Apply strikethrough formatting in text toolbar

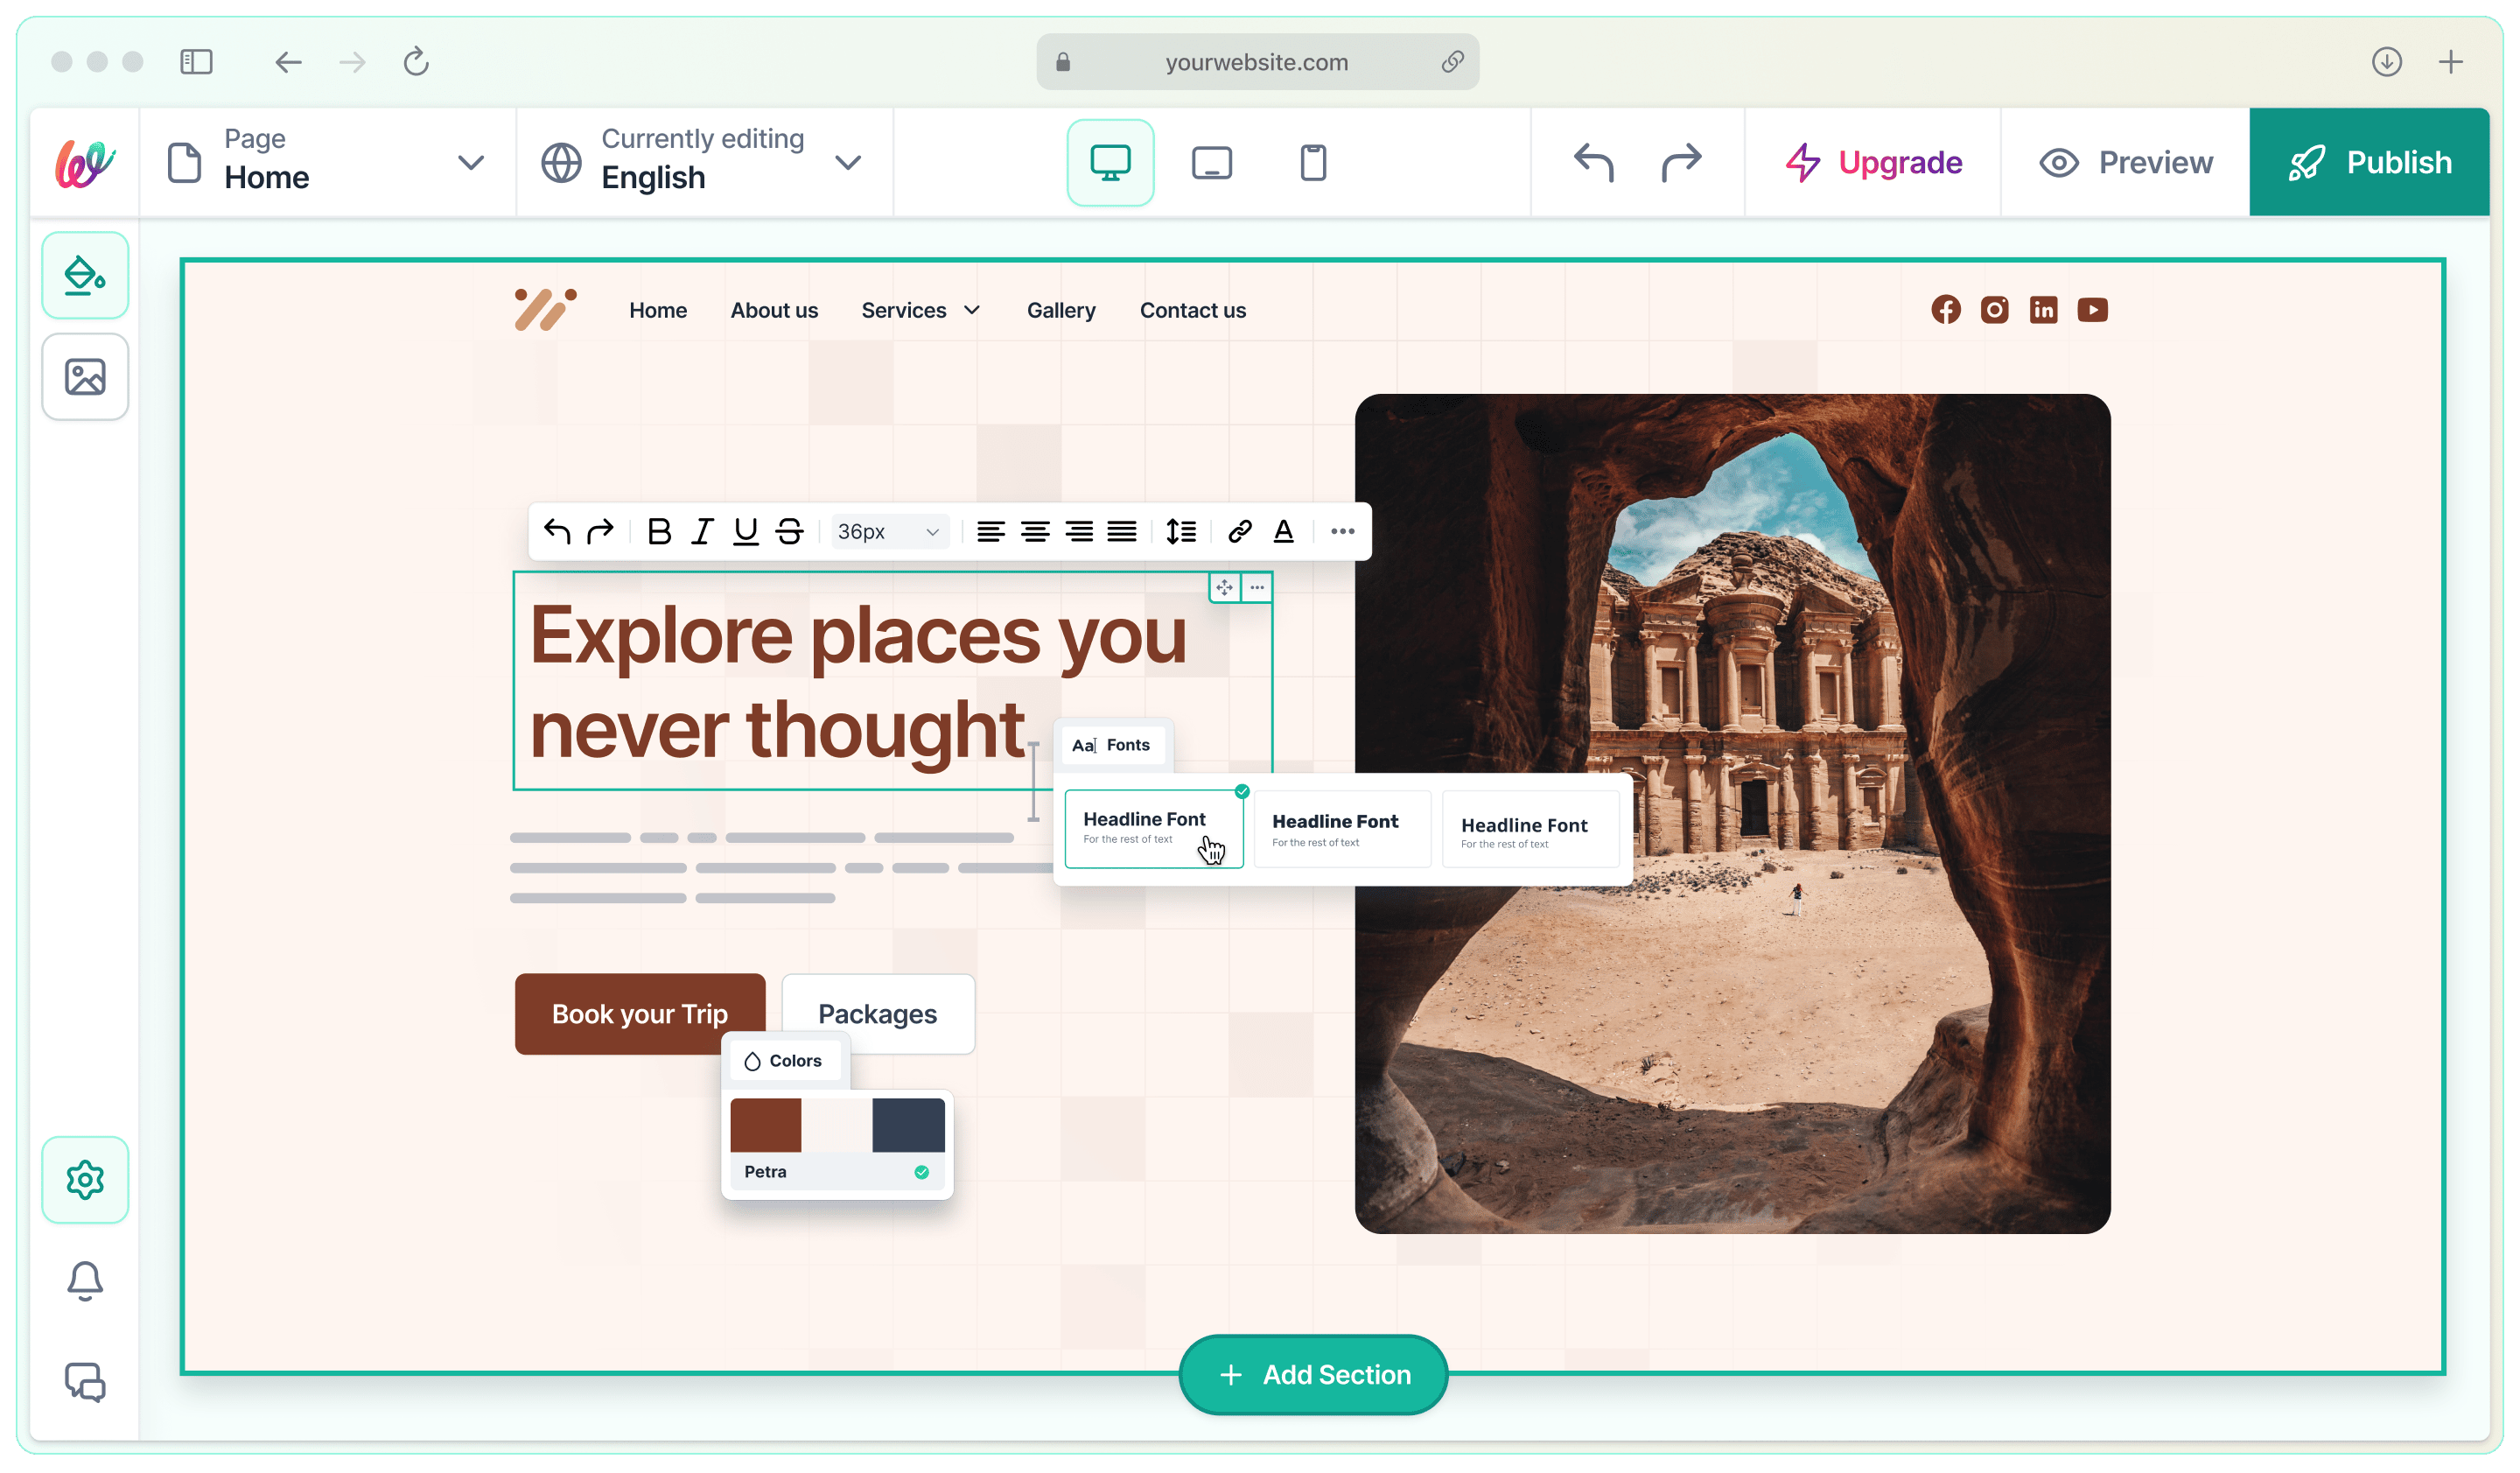tap(790, 531)
